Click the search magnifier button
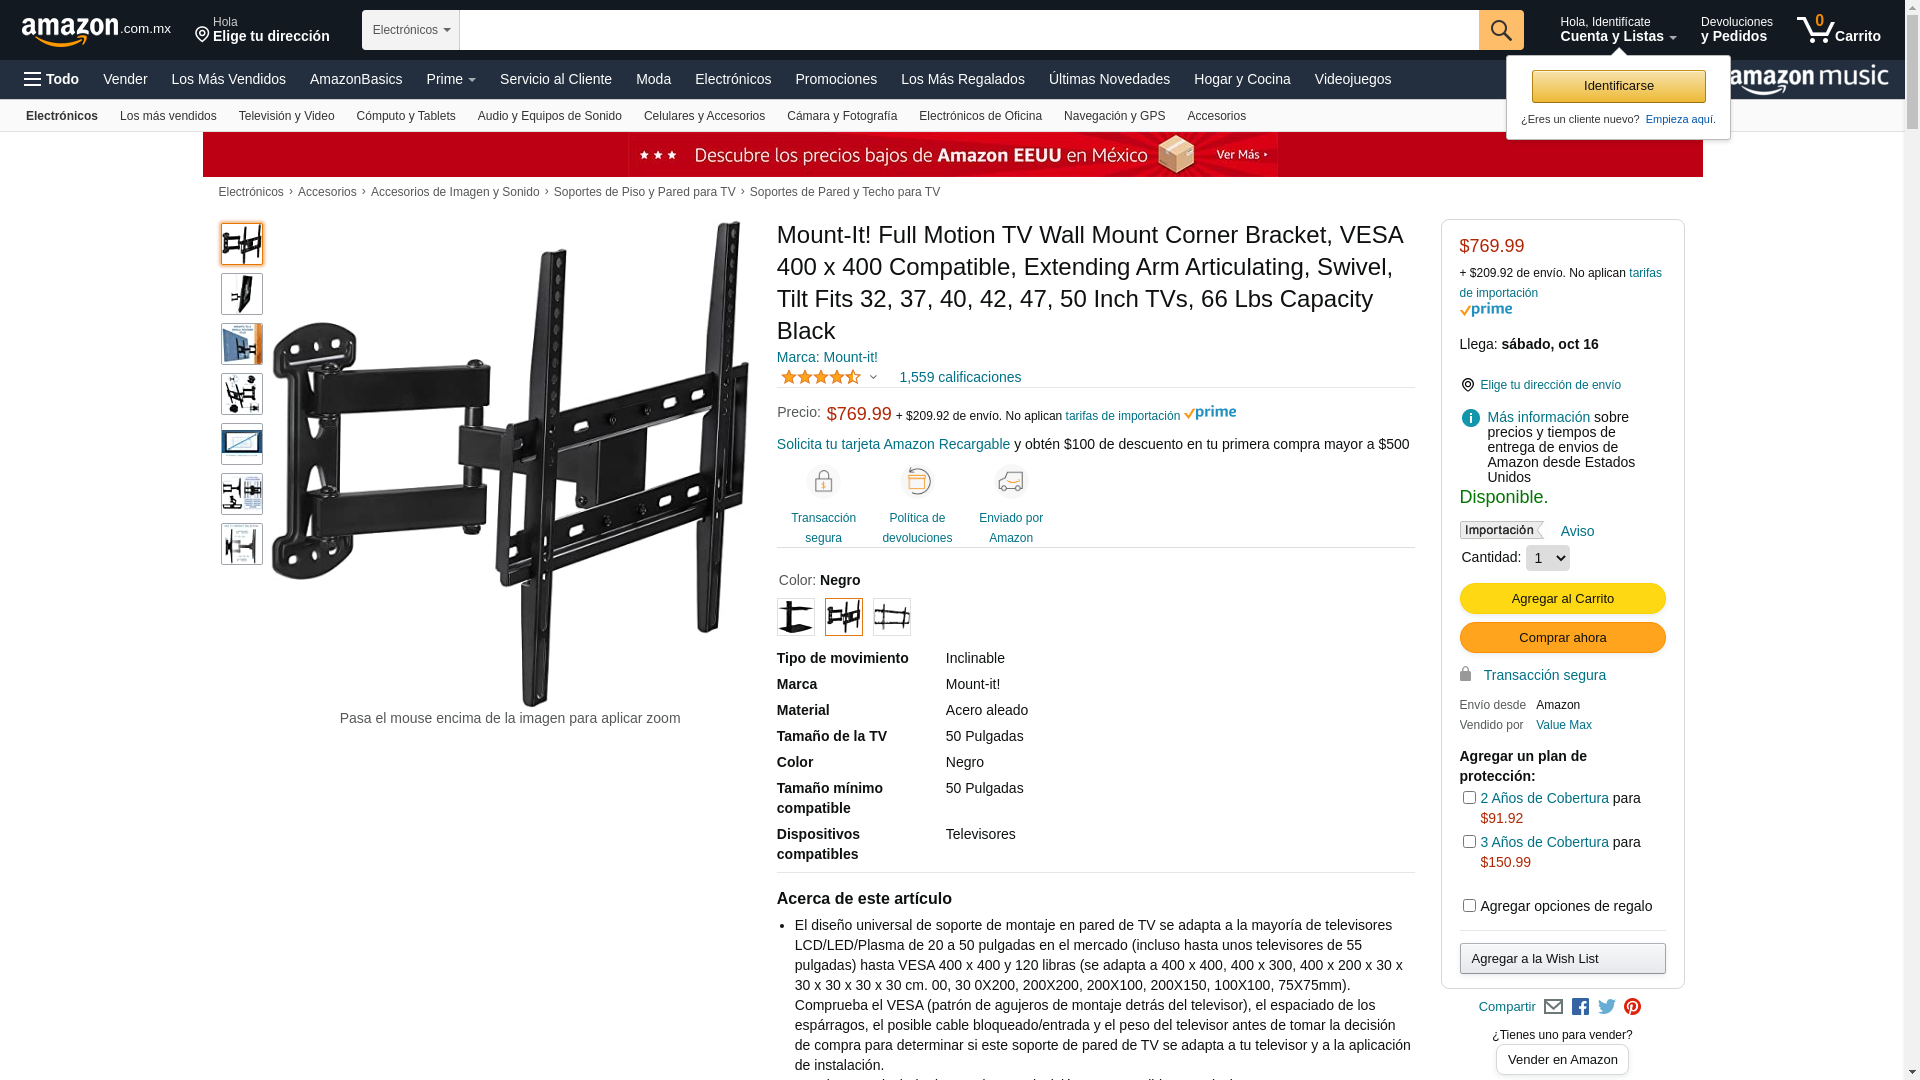The height and width of the screenshot is (1080, 1920). click(1501, 30)
